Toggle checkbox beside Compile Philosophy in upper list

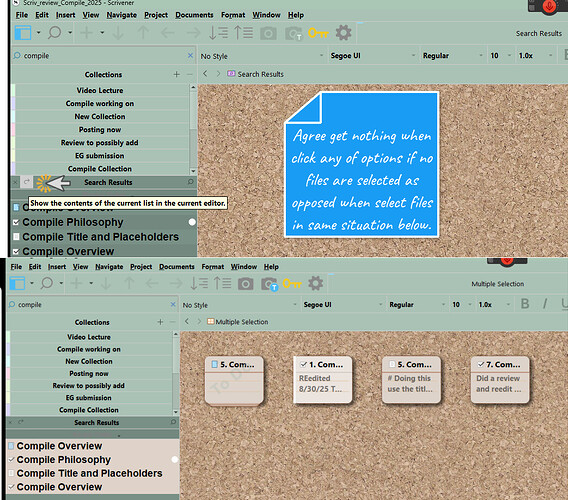click(16, 222)
